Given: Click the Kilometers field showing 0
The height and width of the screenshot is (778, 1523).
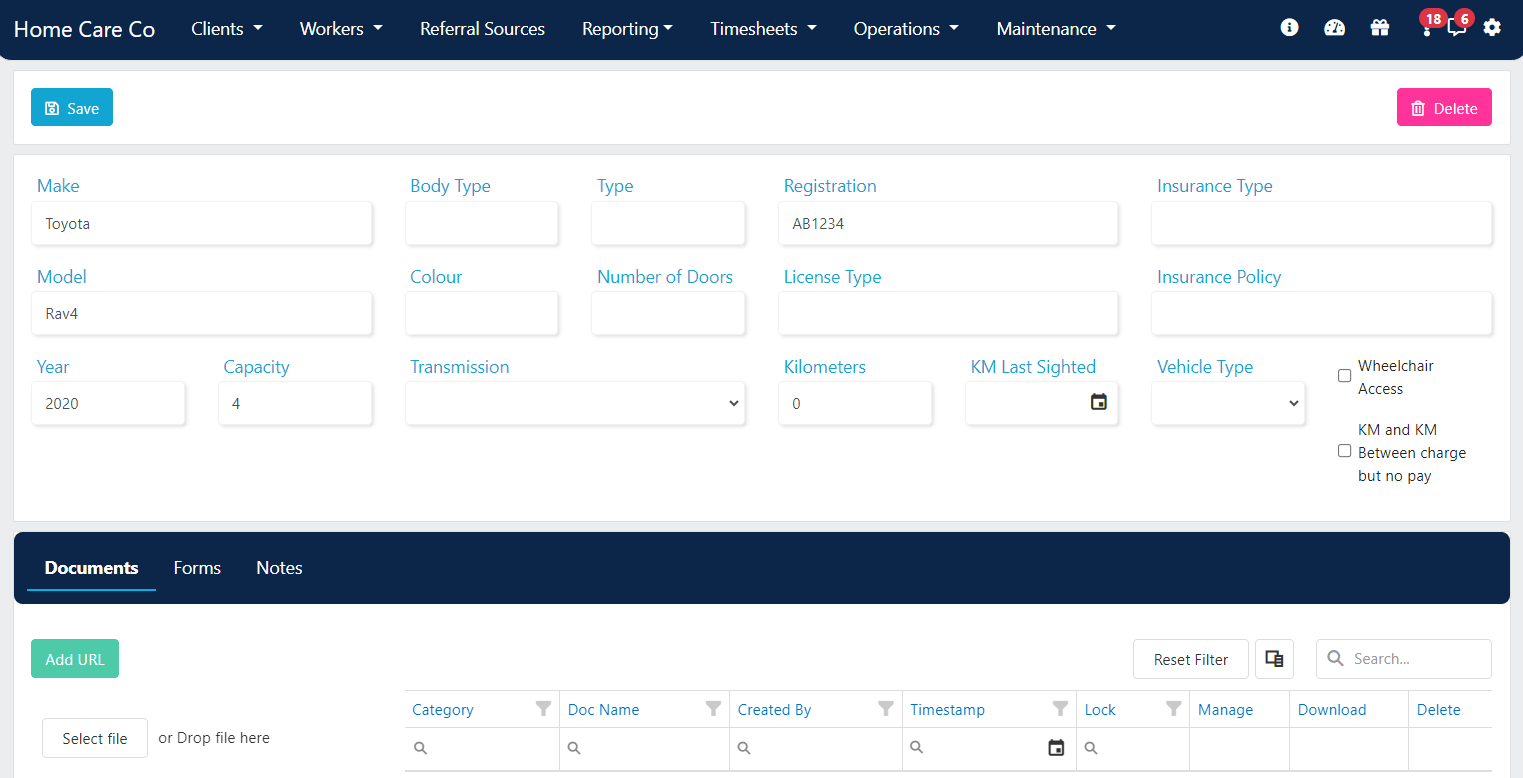Looking at the screenshot, I should click(855, 403).
